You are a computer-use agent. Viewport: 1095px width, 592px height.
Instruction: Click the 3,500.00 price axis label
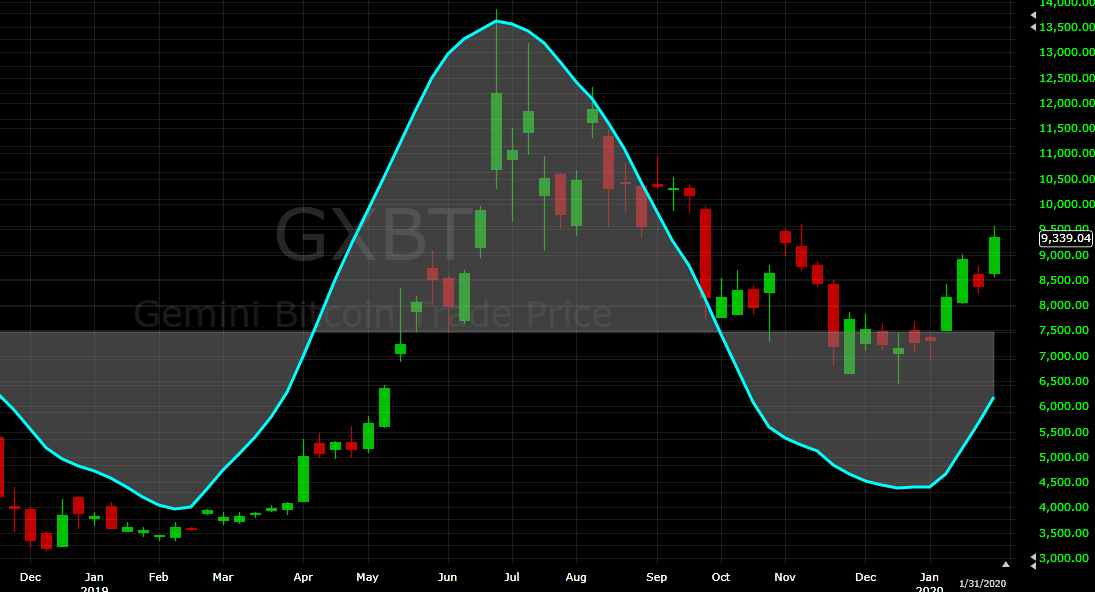click(x=1064, y=534)
